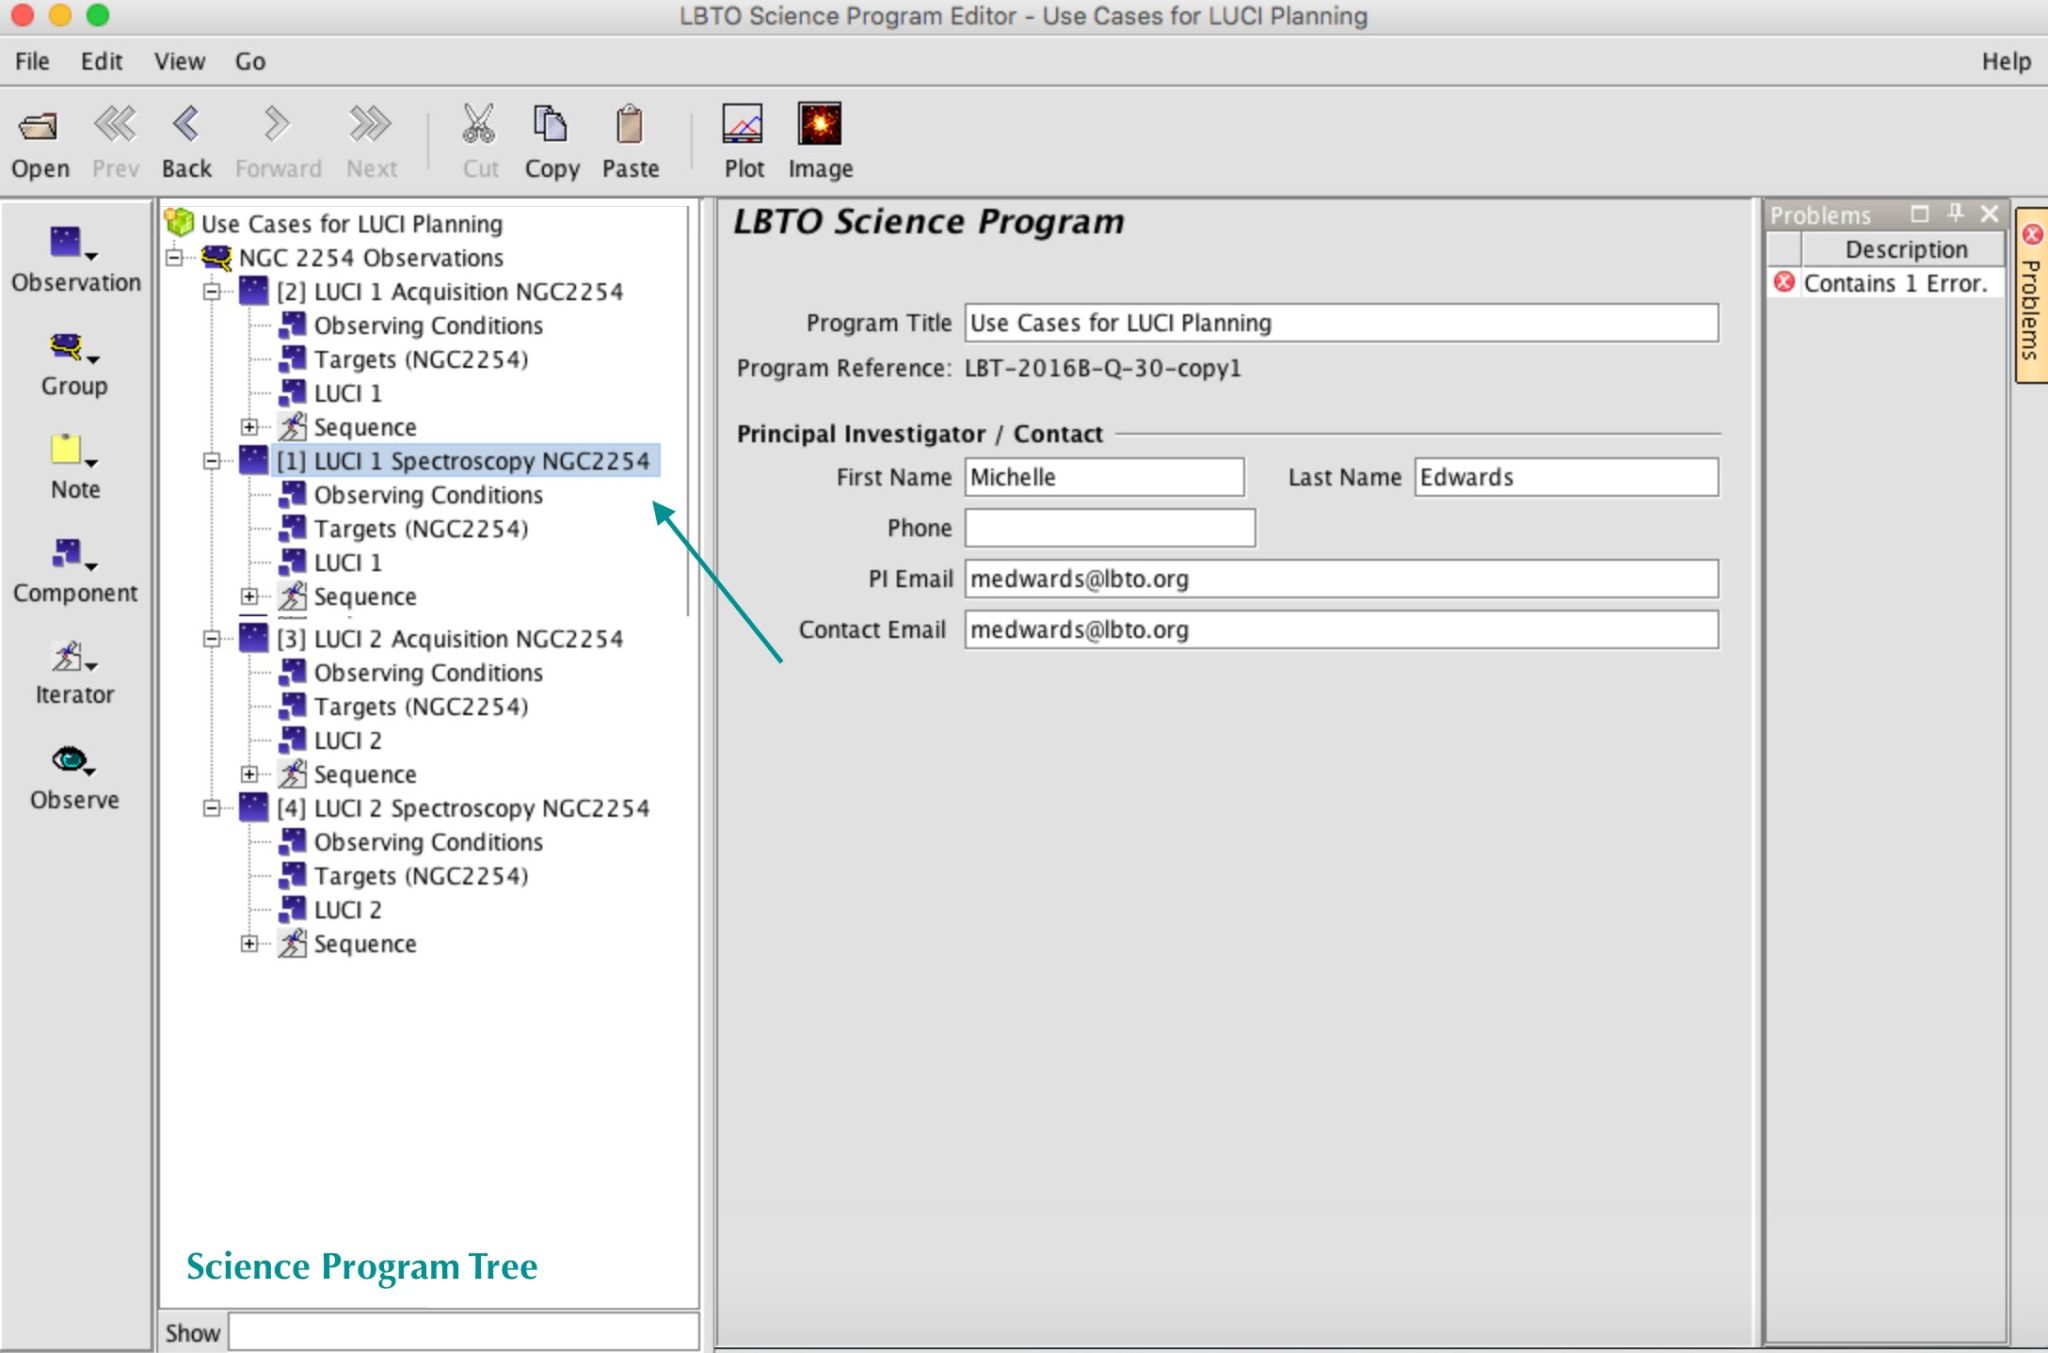
Task: Select Observing Conditions under [2] Acquisition
Action: (x=428, y=325)
